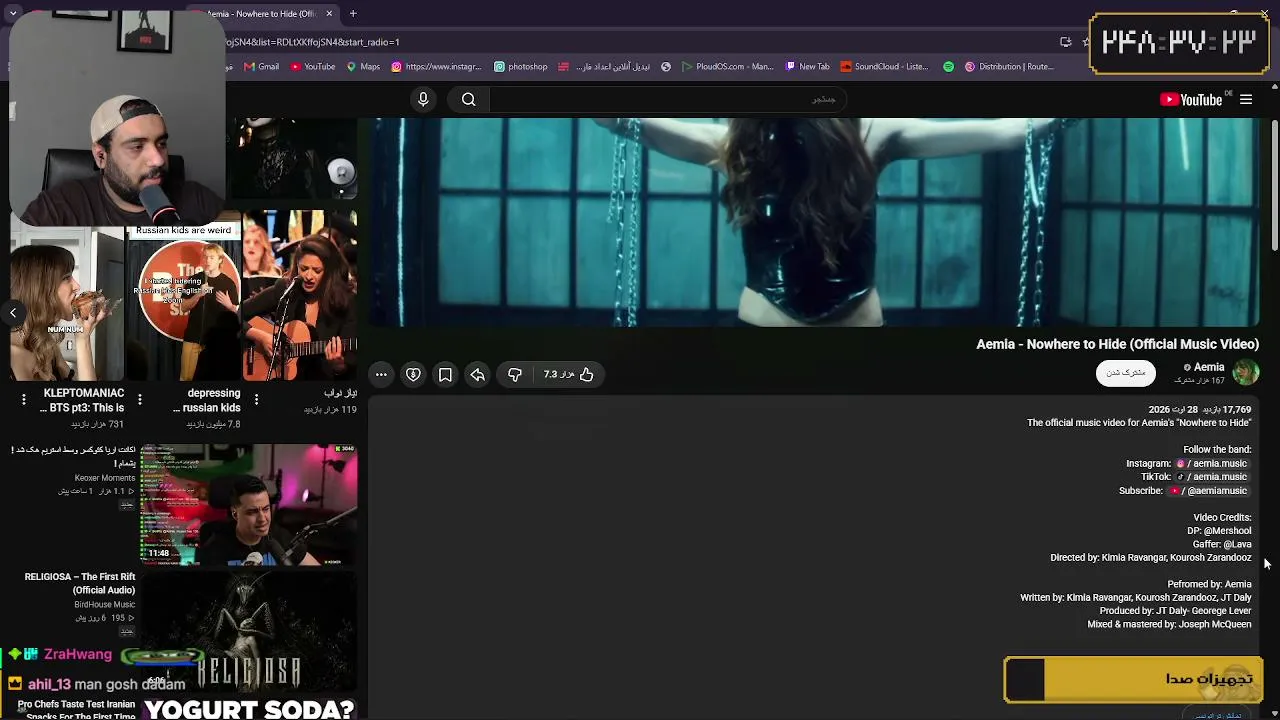Open the Keoxer Moments video thumbnail

(x=249, y=505)
